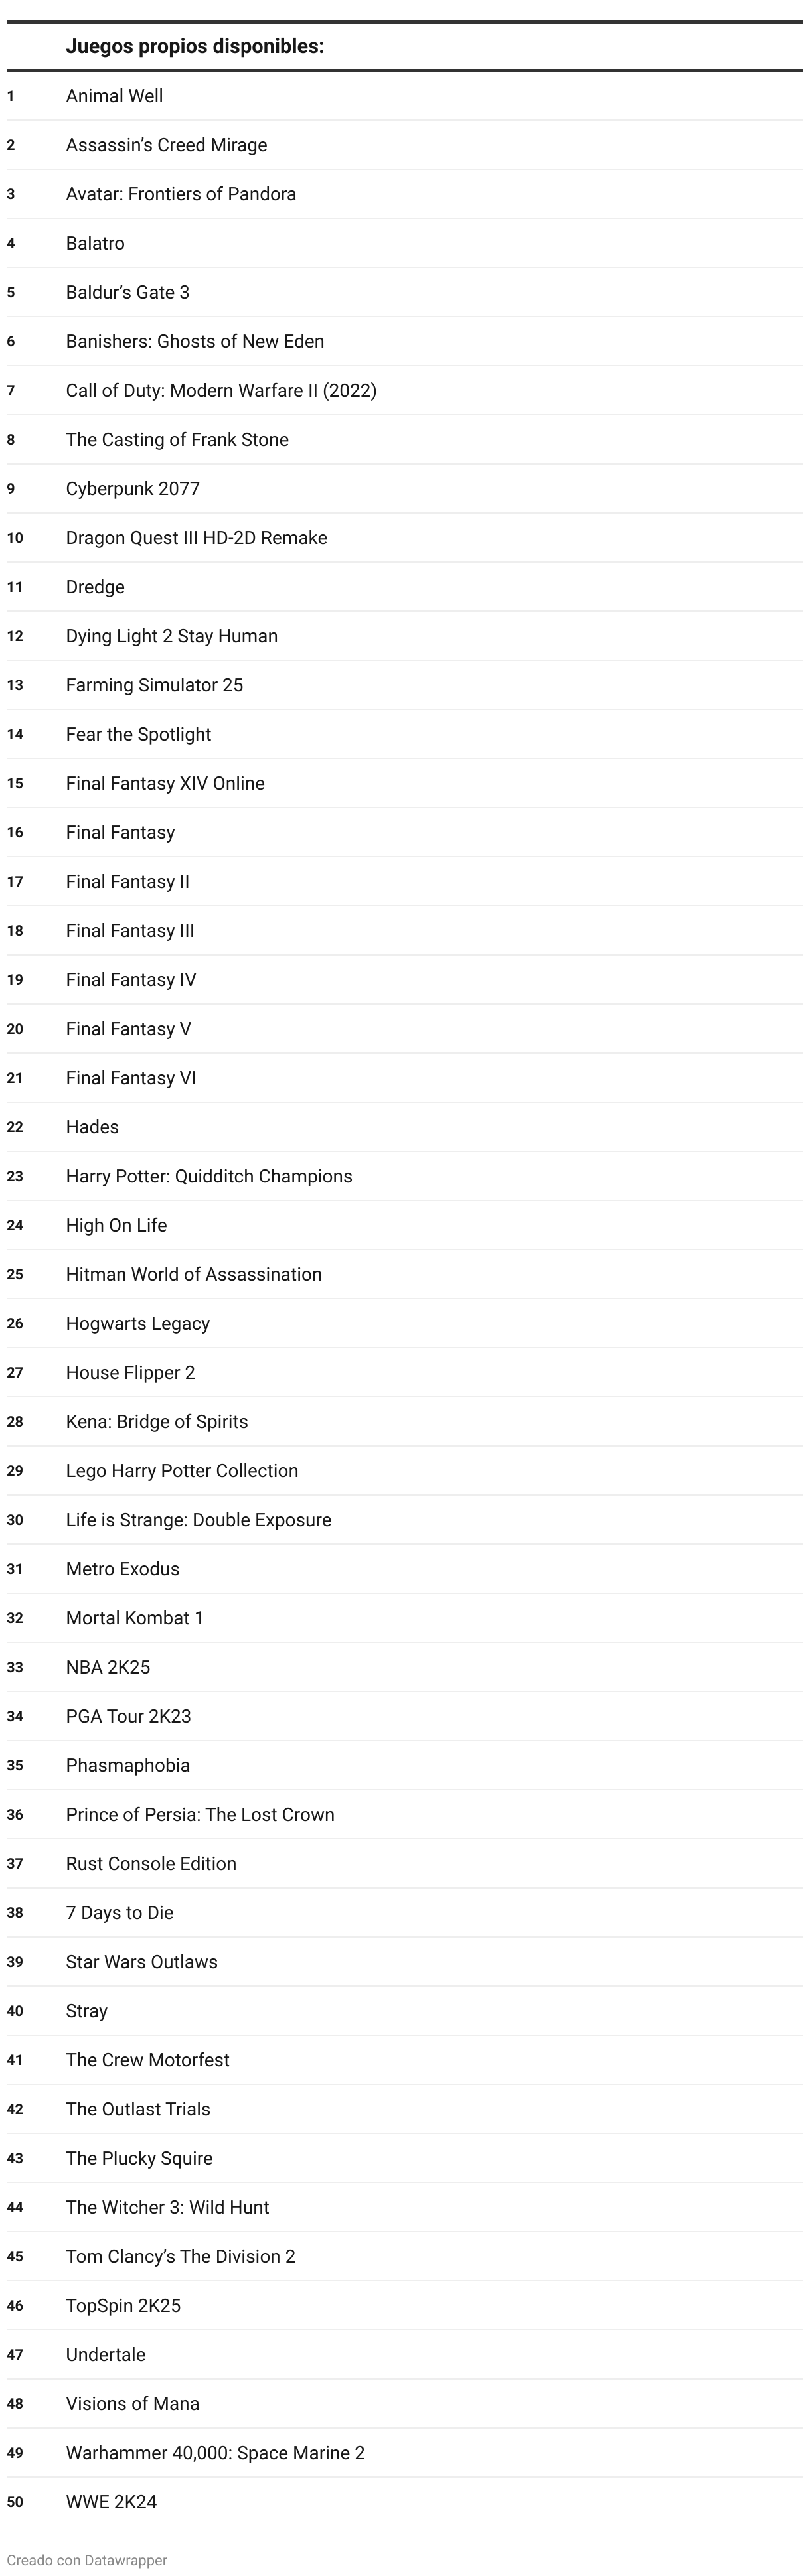810x2576 pixels.
Task: Select the Undertale row
Action: click(x=405, y=2354)
